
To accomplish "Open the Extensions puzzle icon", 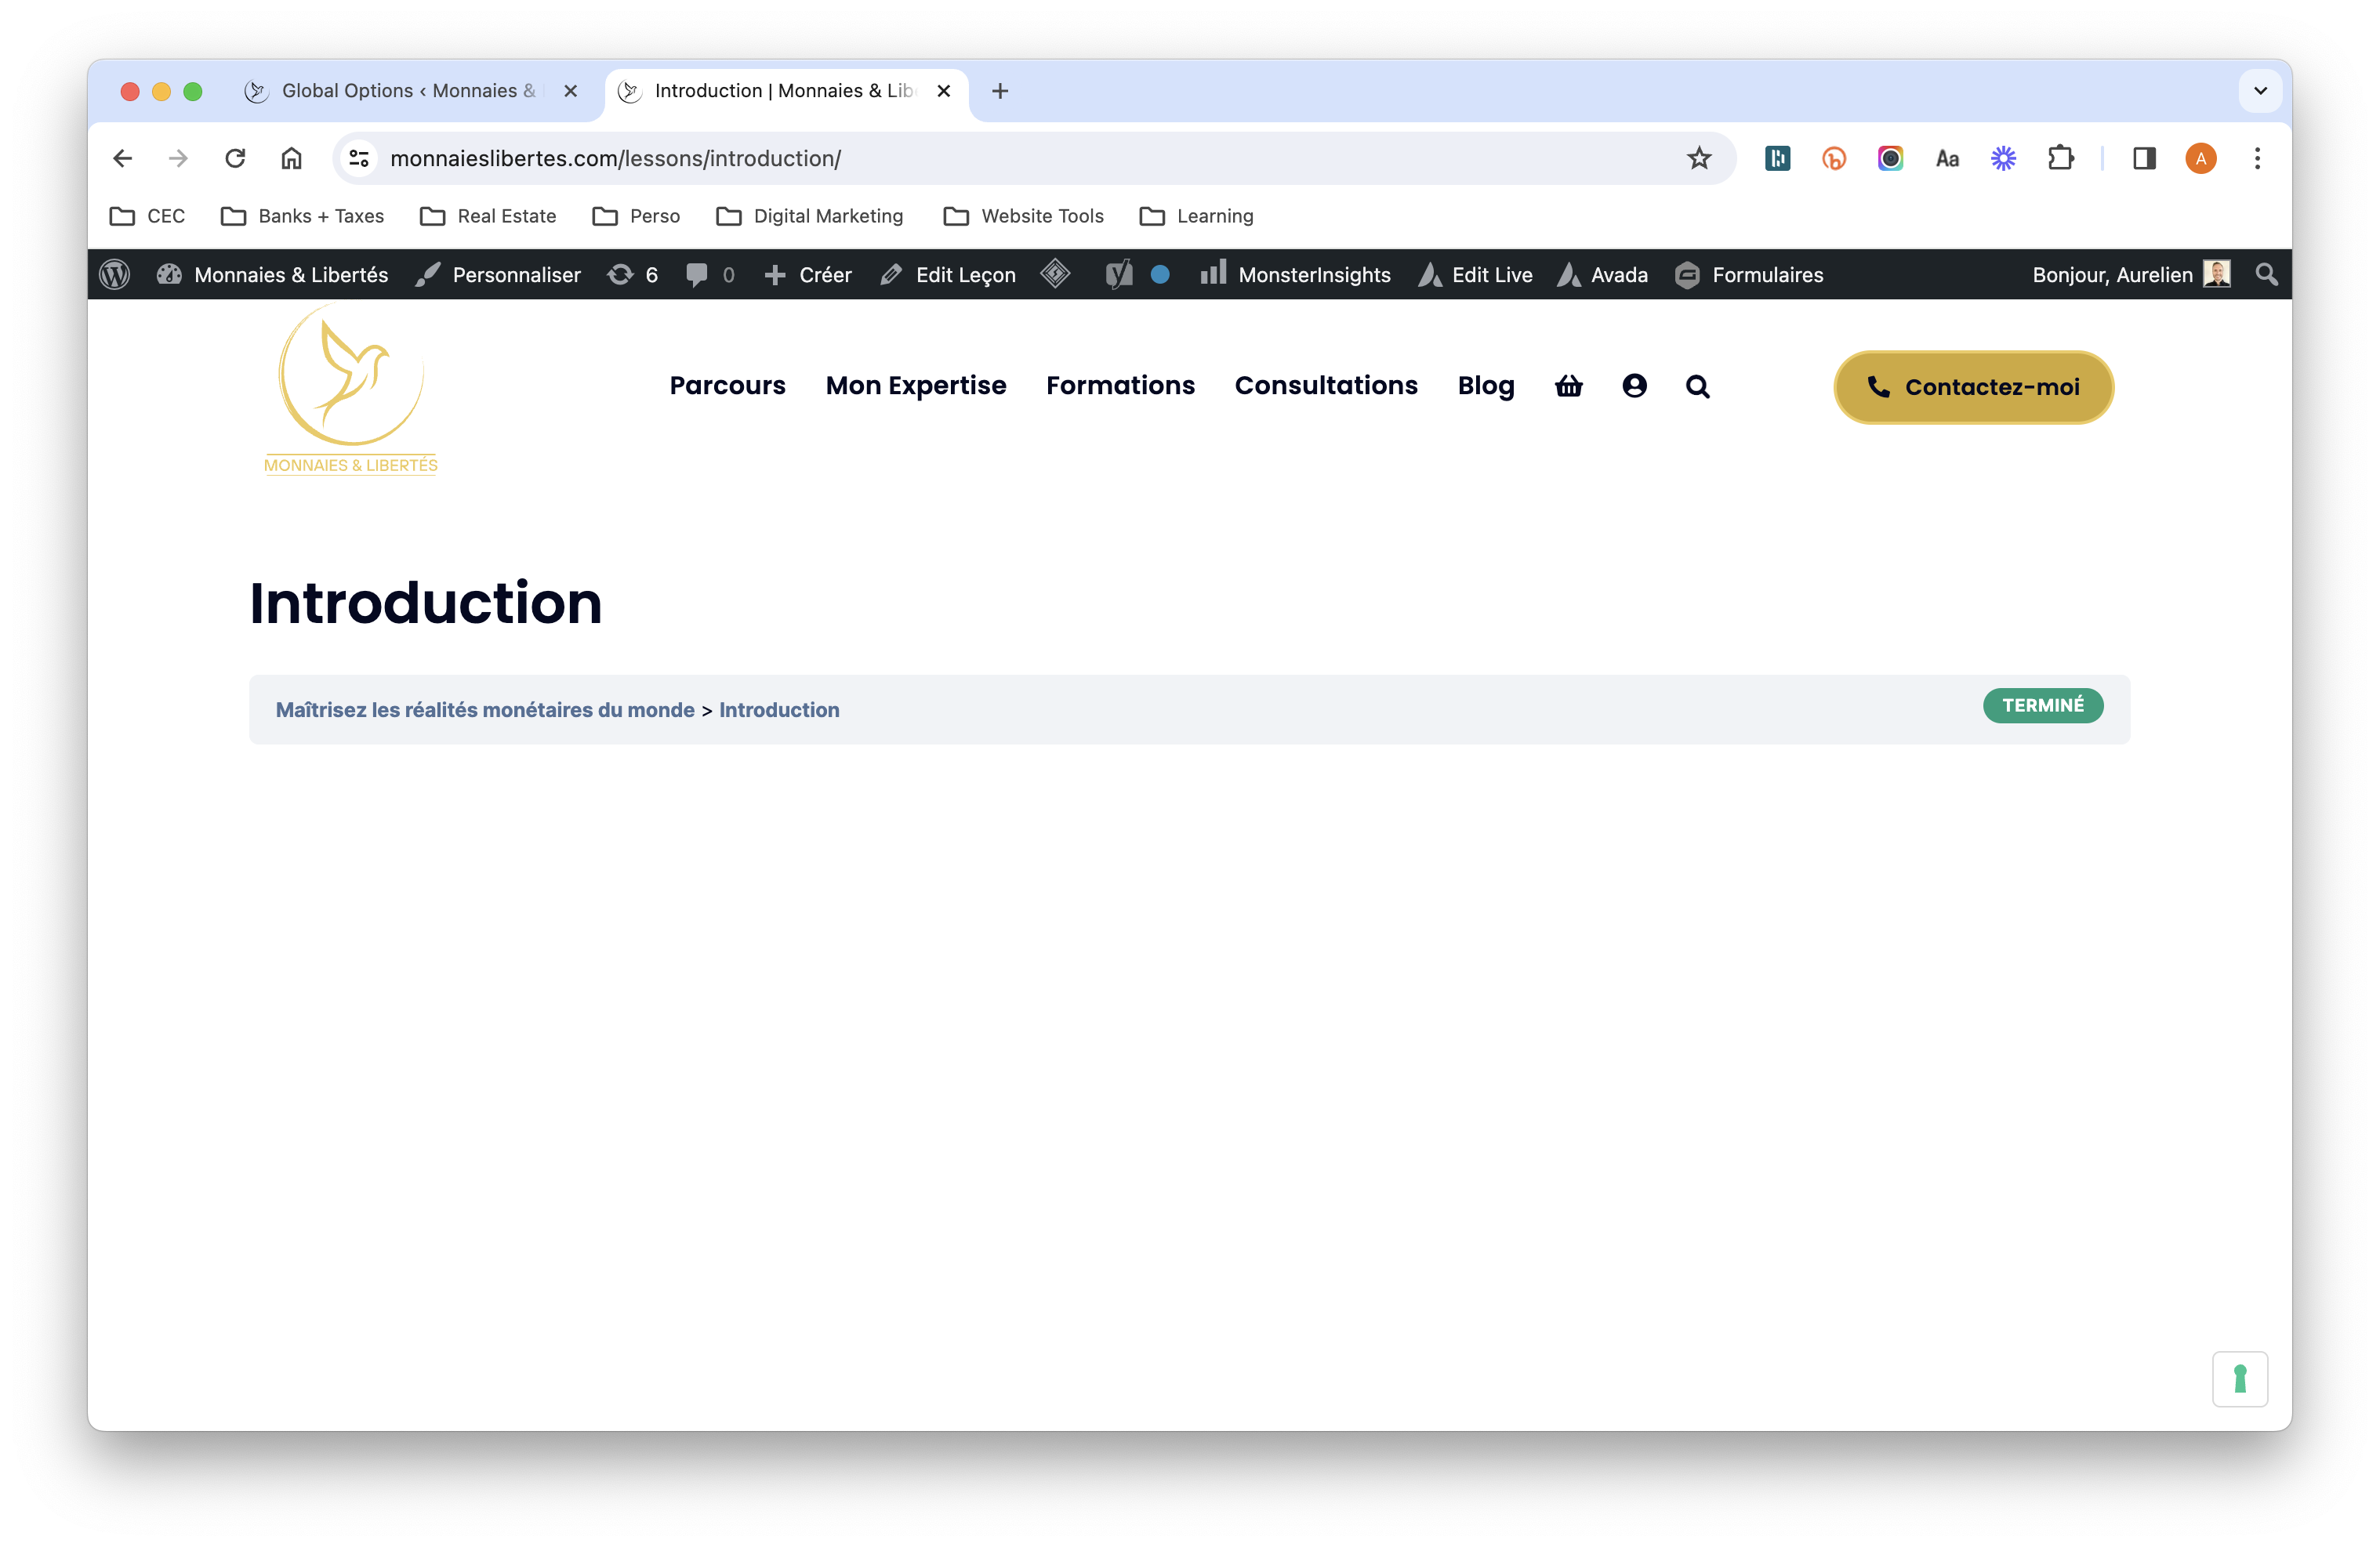I will click(x=2060, y=158).
